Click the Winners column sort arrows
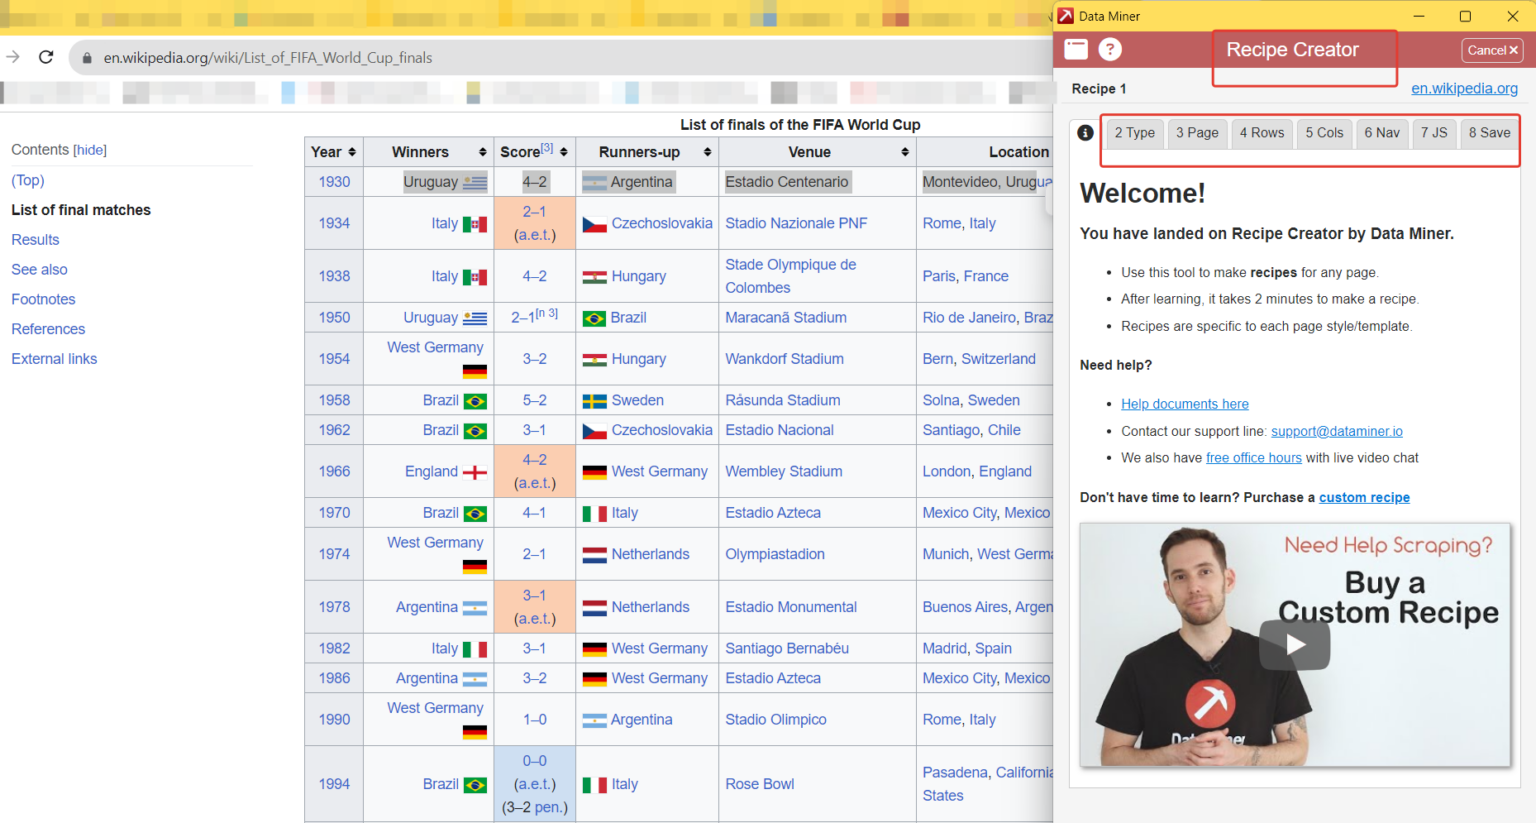The width and height of the screenshot is (1536, 823). point(481,151)
